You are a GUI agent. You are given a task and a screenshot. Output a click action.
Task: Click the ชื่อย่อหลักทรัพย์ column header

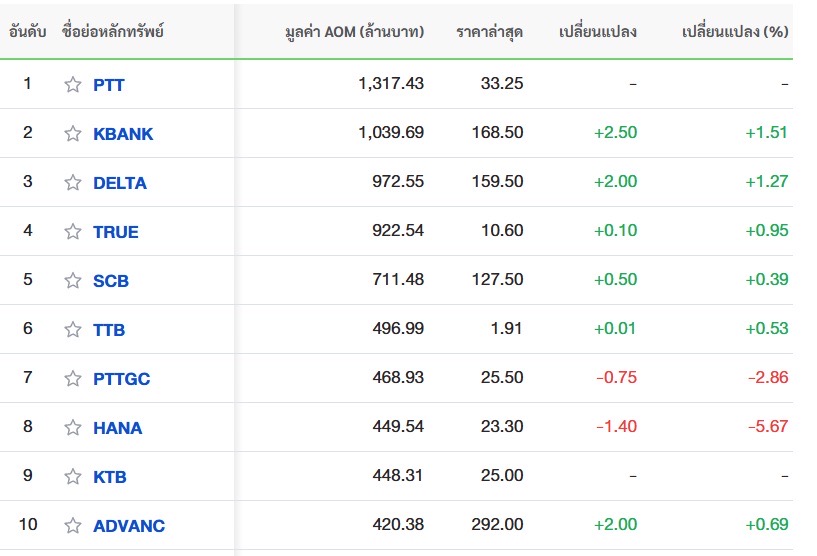(112, 31)
